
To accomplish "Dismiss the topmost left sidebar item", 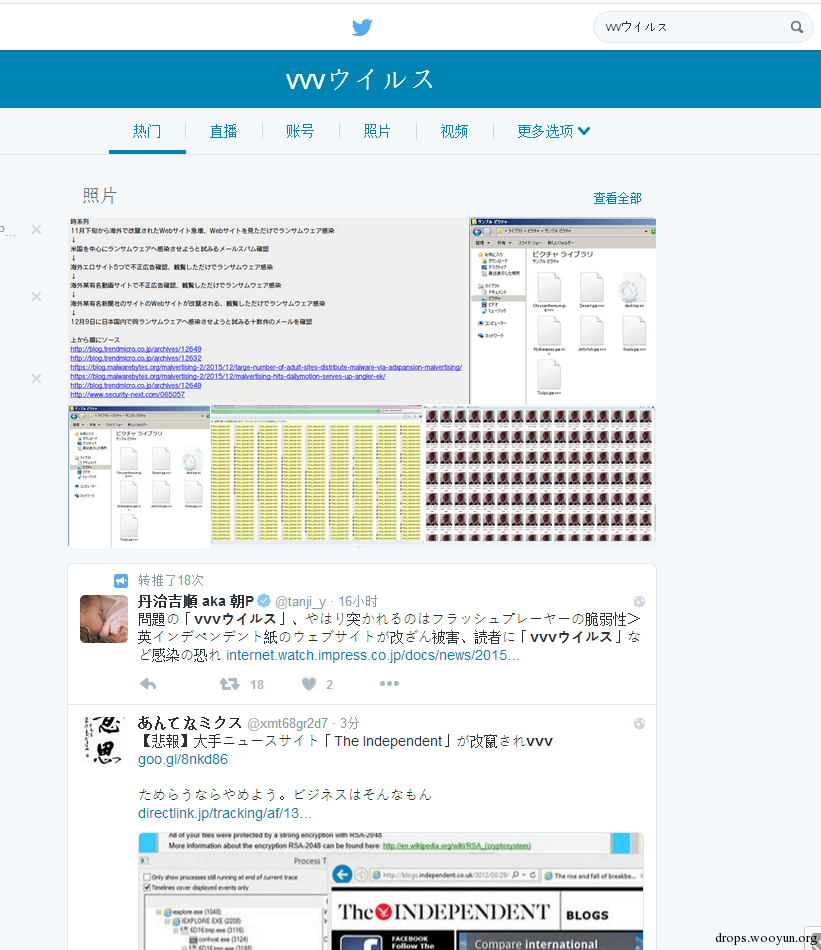I will click(x=36, y=230).
